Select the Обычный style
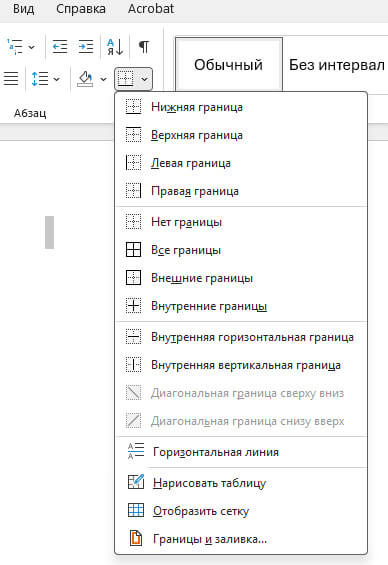 [x=229, y=65]
